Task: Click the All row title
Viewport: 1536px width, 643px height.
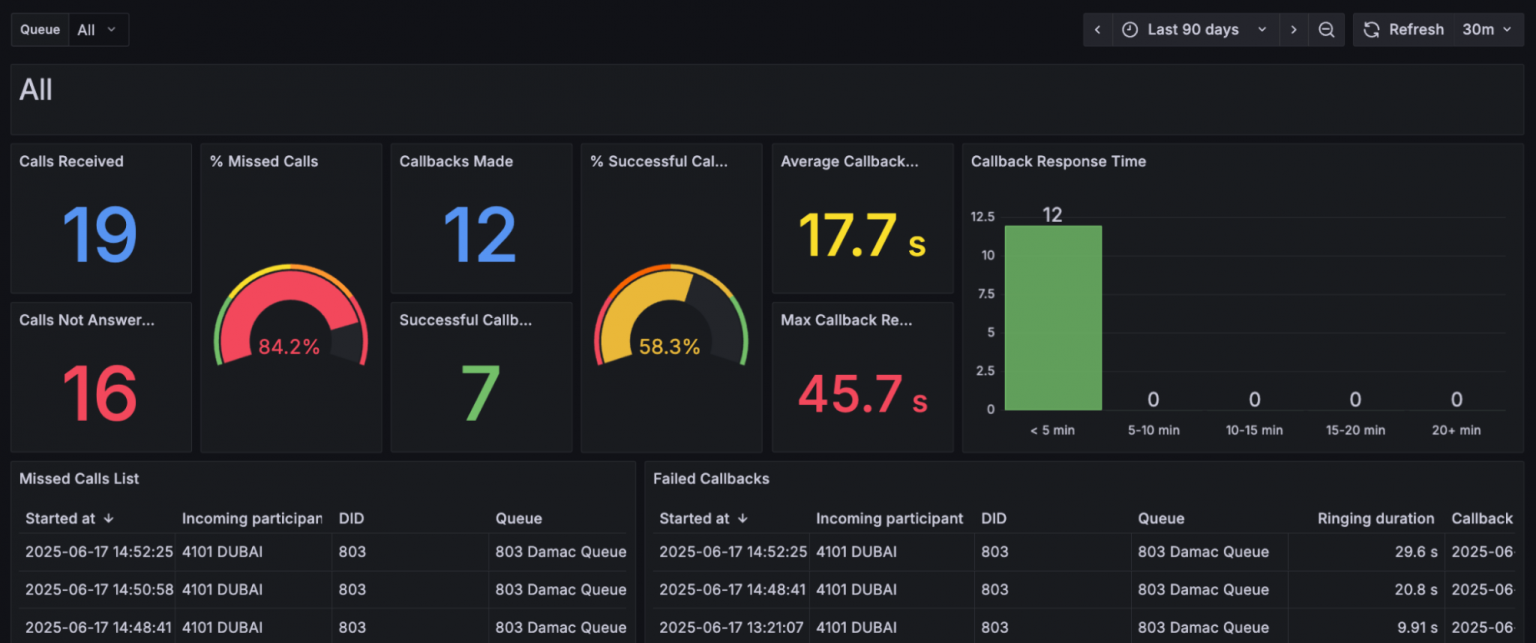Action: 36,90
